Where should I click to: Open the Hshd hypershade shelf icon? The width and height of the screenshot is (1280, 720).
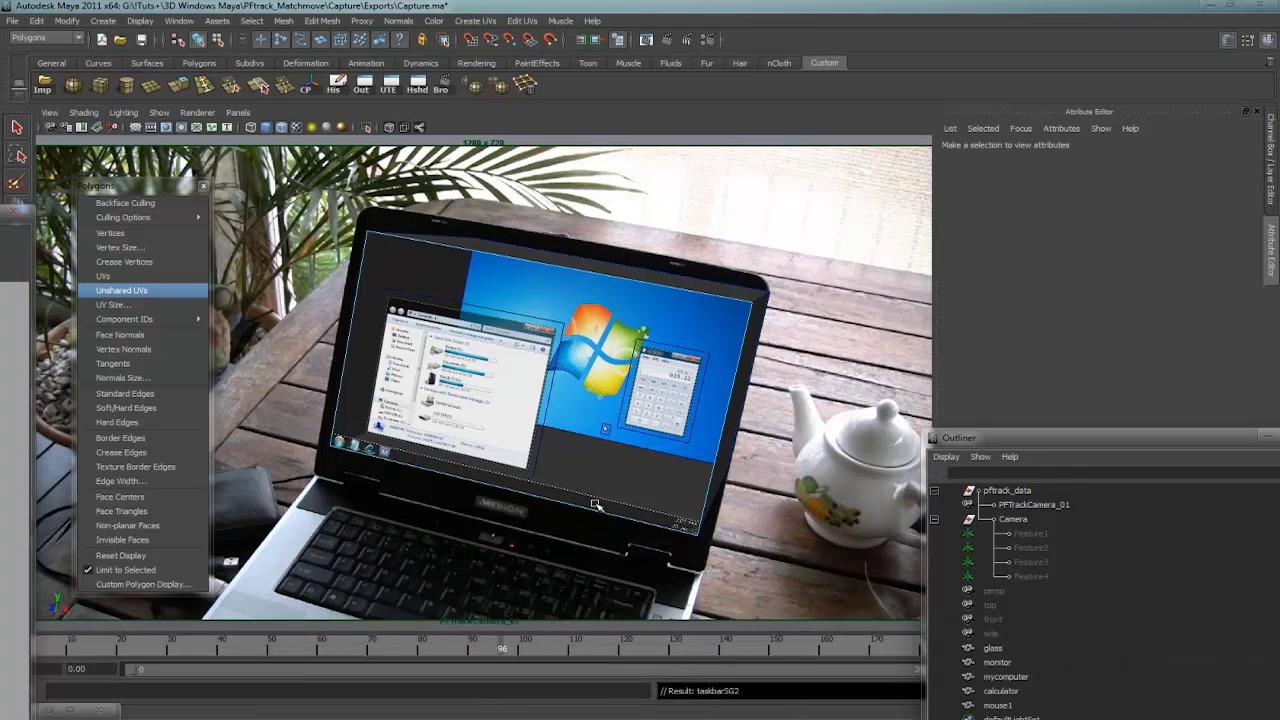tap(417, 85)
